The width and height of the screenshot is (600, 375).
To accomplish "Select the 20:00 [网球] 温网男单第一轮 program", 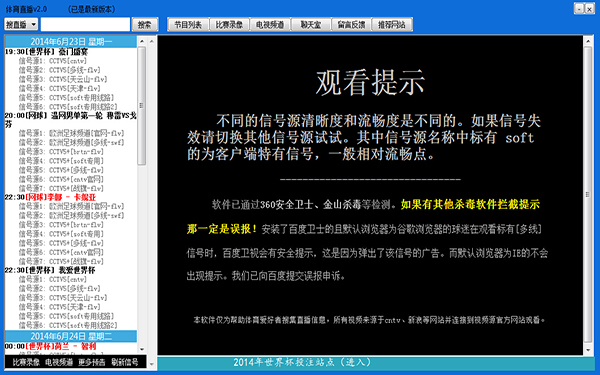I will pyautogui.click(x=70, y=119).
